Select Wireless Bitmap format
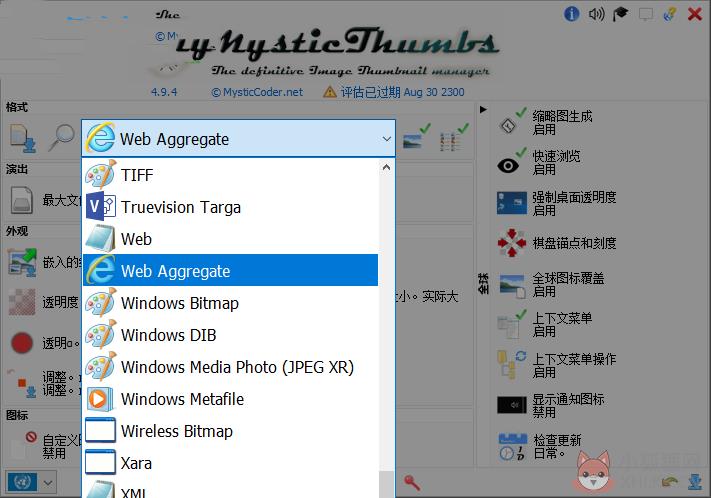The width and height of the screenshot is (711, 498). [x=231, y=431]
